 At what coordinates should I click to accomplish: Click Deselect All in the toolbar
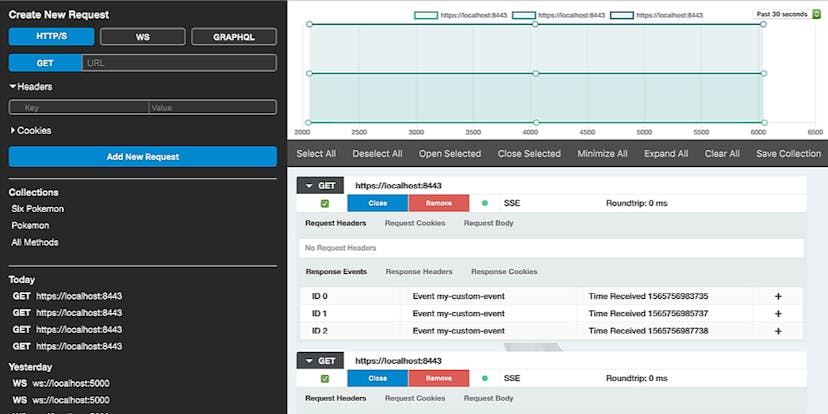[377, 154]
